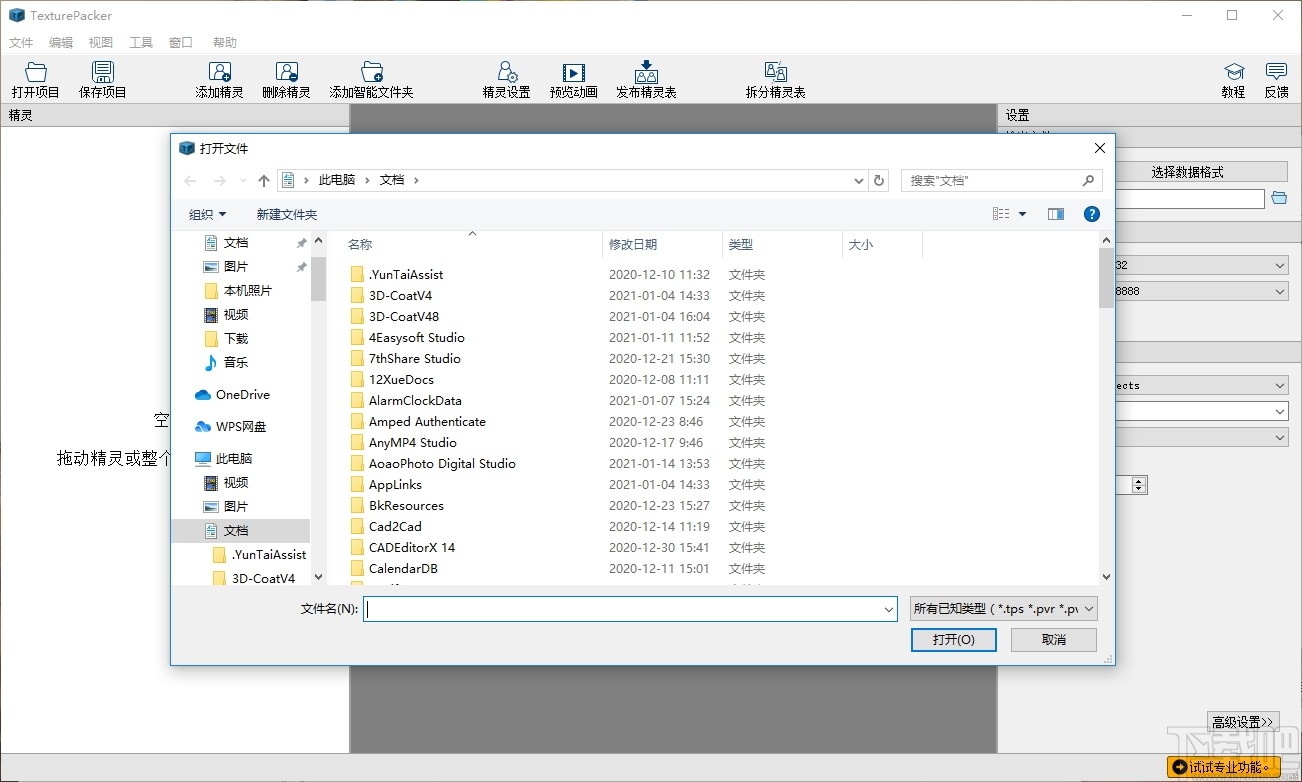The image size is (1302, 782).
Task: Open the Feedback icon
Action: pyautogui.click(x=1276, y=79)
